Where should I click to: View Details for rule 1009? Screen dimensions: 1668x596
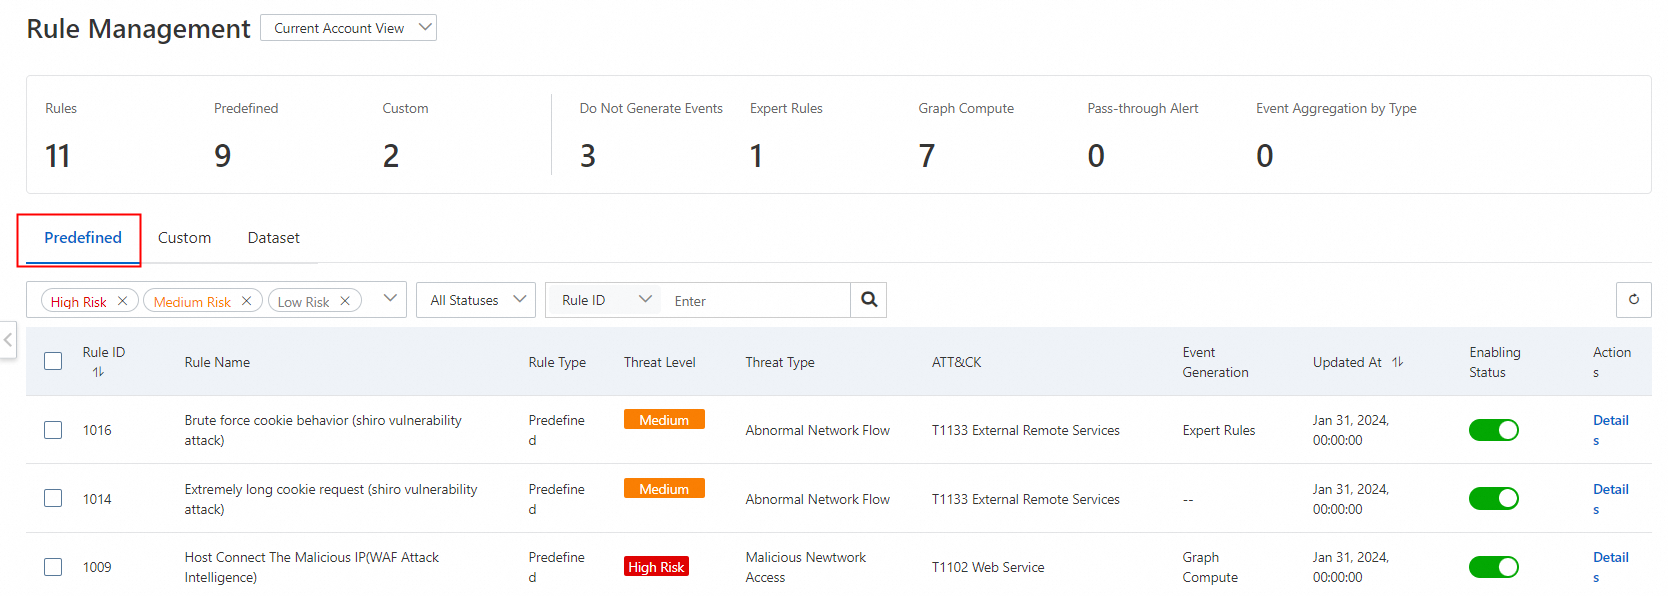1610,558
